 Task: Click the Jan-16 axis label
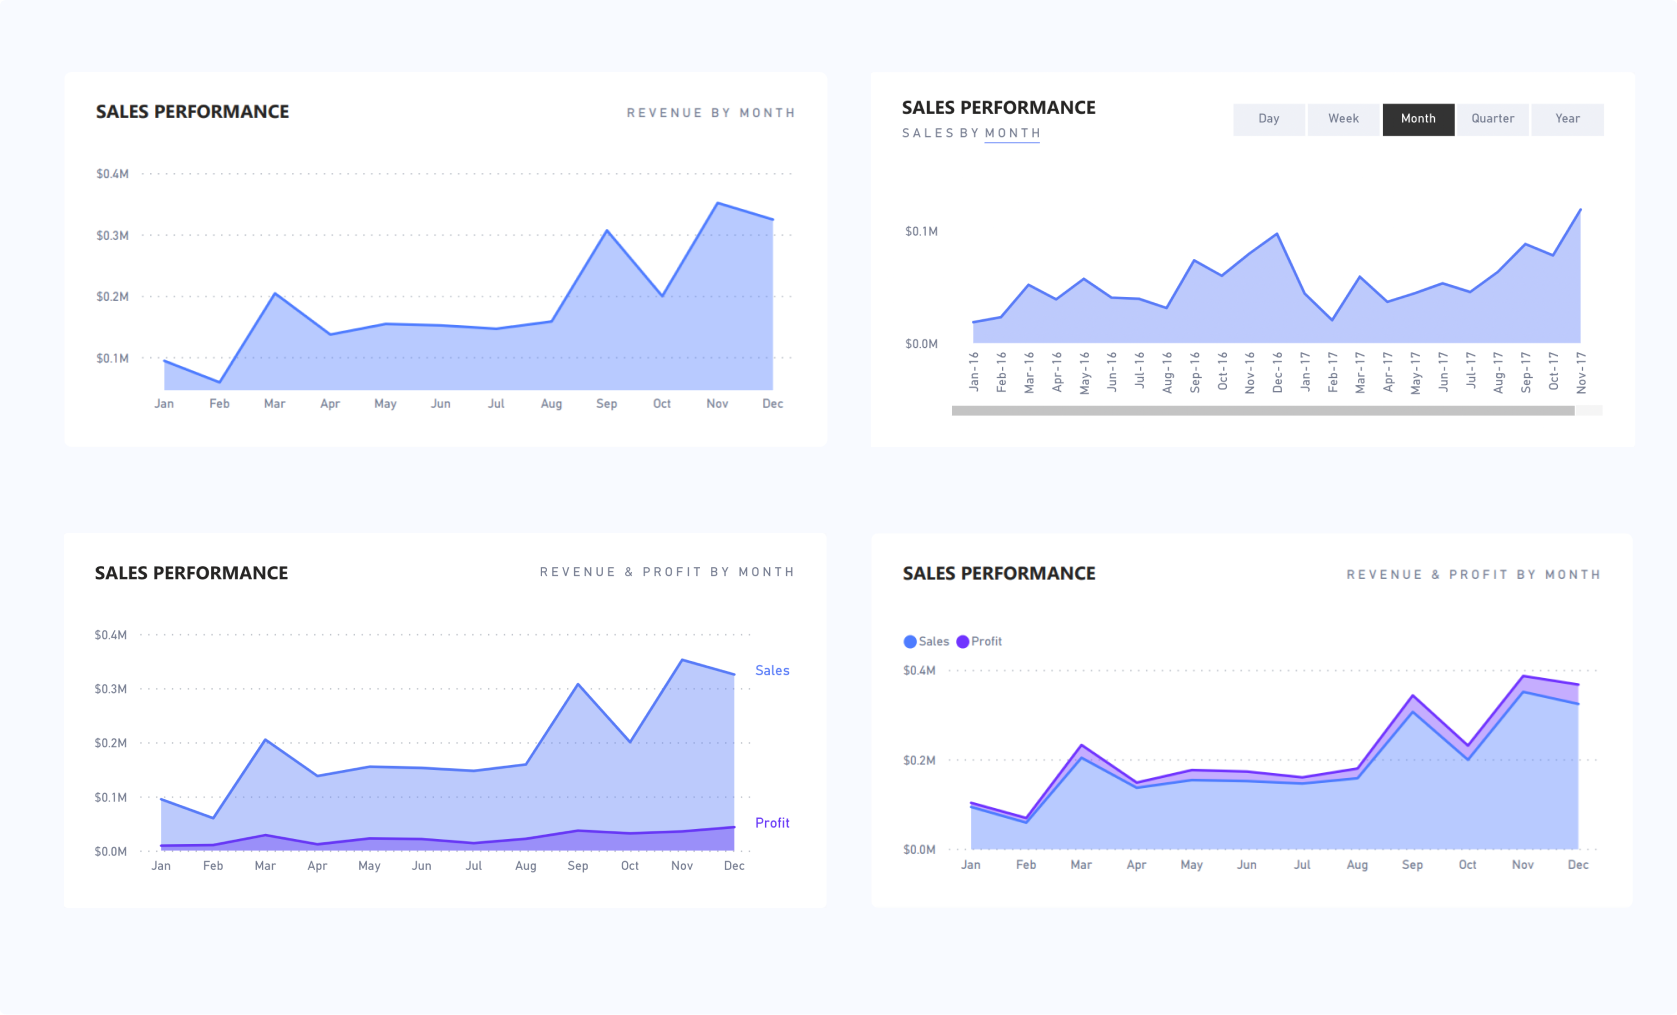click(x=974, y=372)
